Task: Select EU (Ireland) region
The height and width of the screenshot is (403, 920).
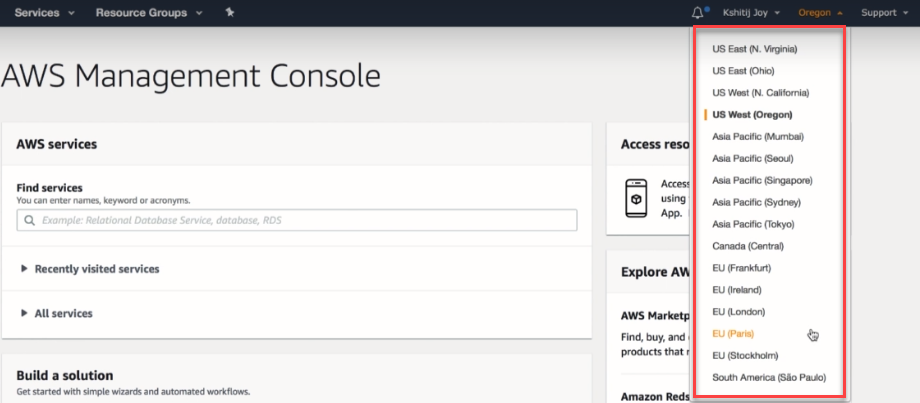Action: click(737, 290)
